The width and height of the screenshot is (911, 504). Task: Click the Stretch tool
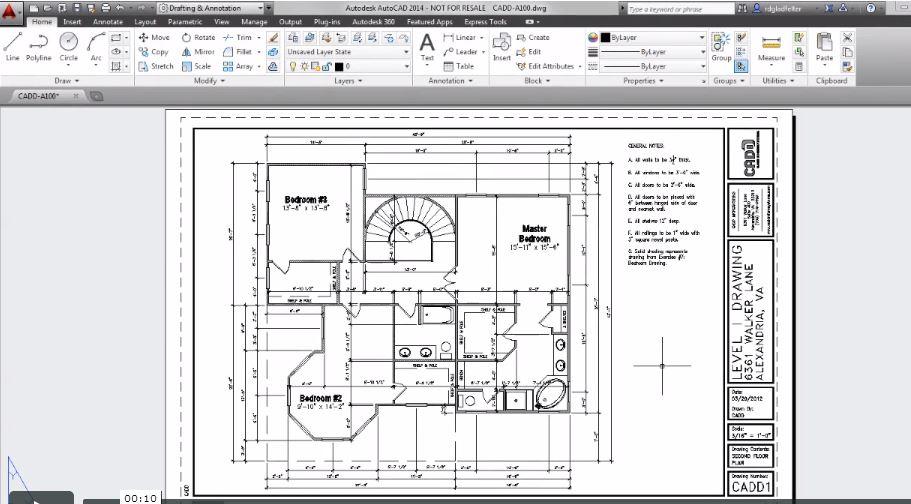click(156, 66)
